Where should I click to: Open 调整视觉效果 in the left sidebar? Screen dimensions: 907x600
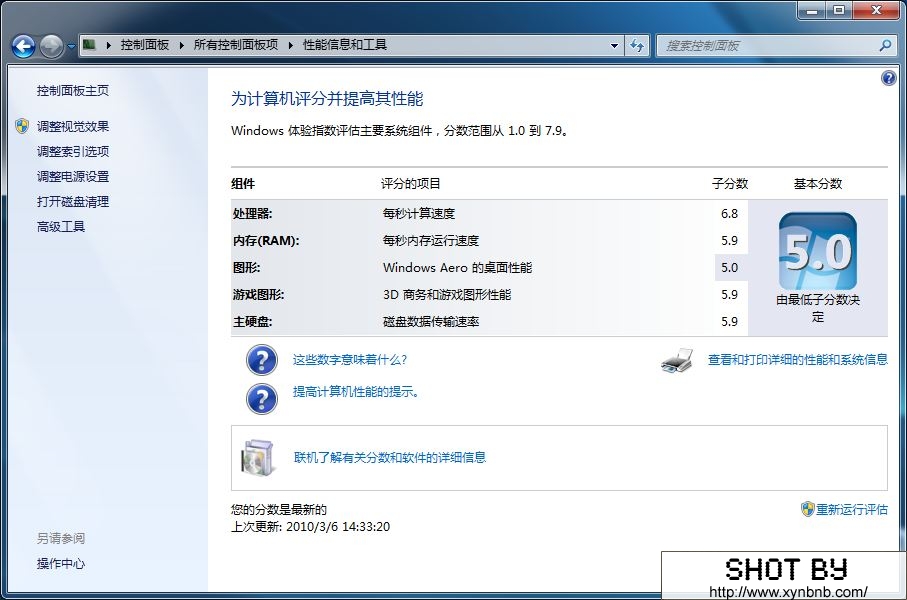73,127
